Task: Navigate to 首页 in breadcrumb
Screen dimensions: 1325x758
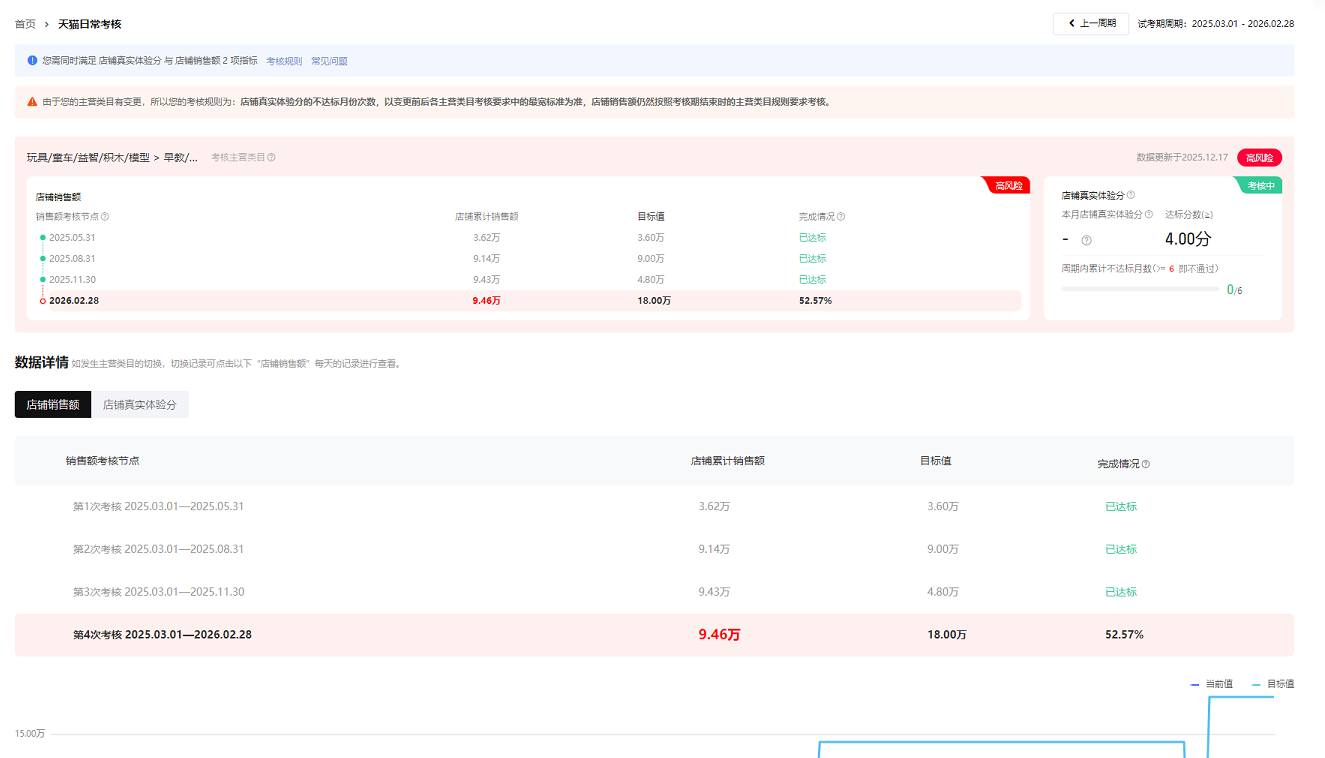Action: tap(25, 24)
